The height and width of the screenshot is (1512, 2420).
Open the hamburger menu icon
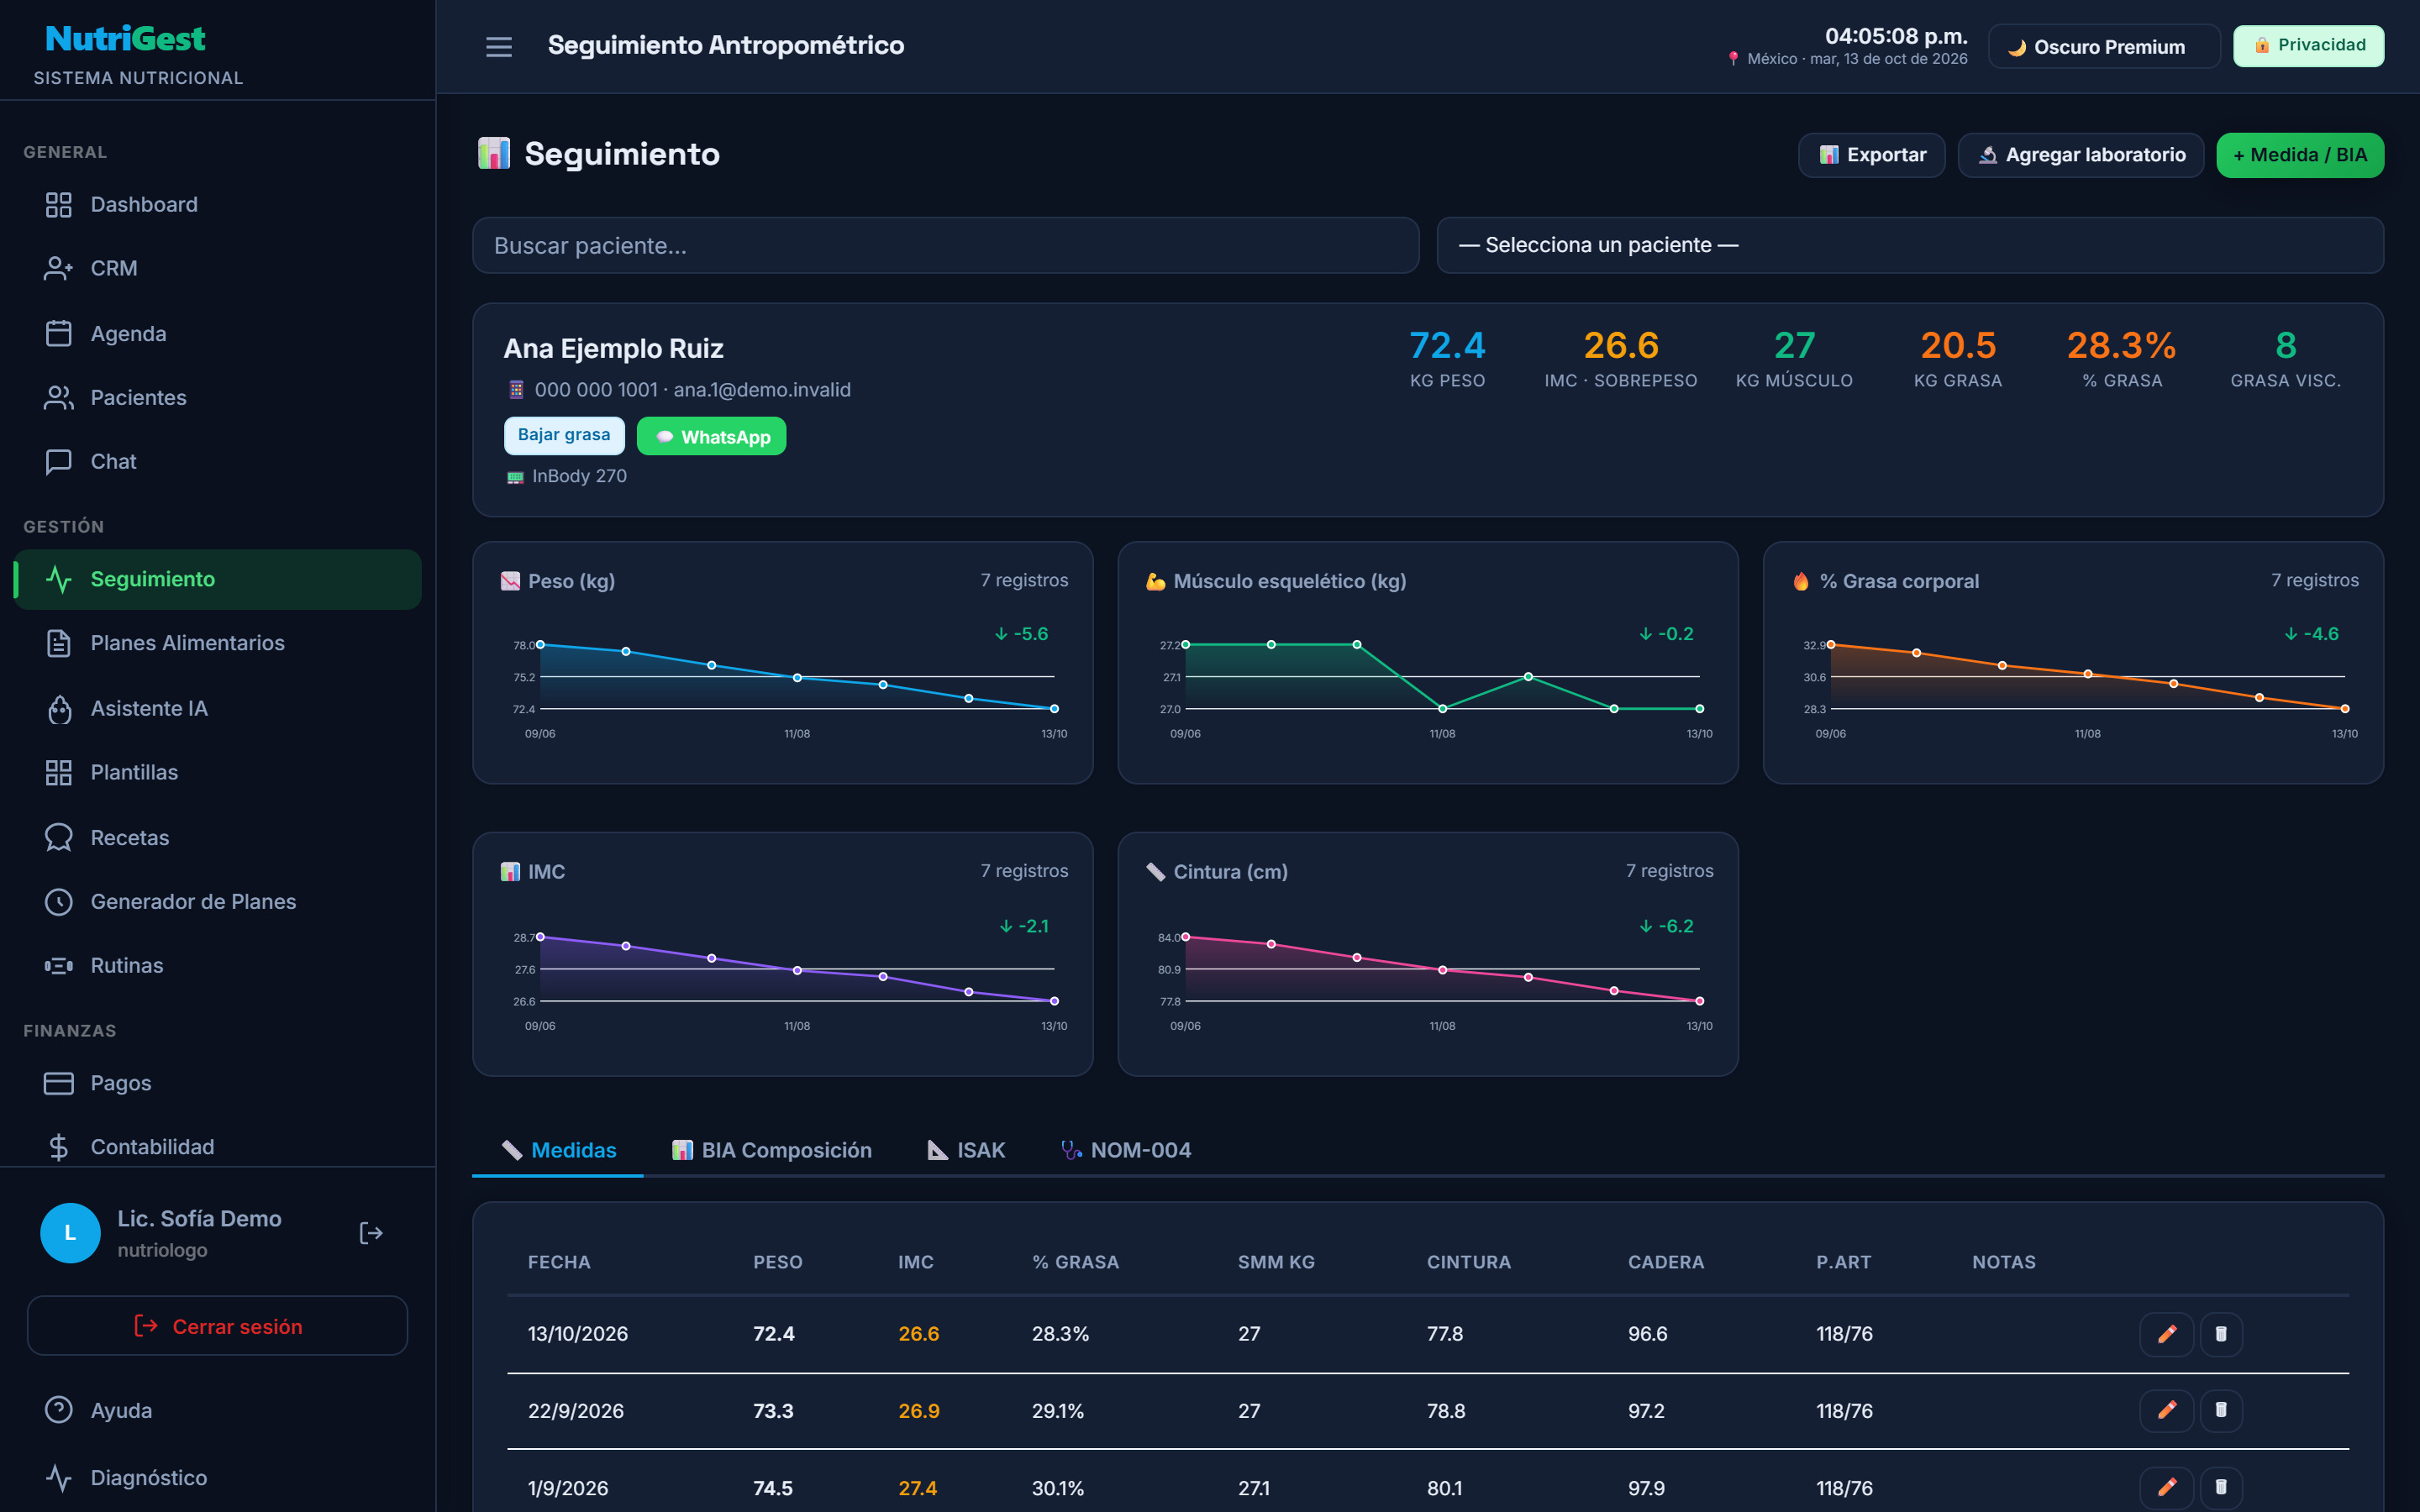(x=499, y=46)
